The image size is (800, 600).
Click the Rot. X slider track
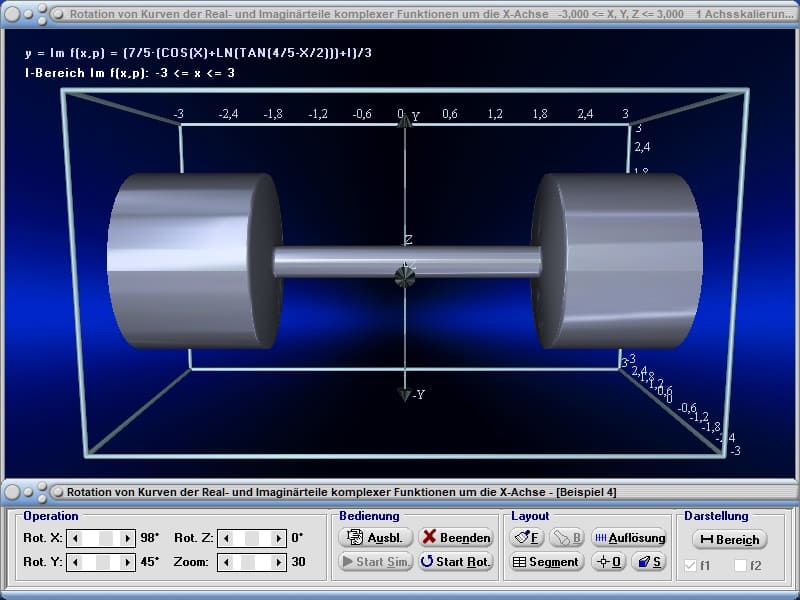tap(101, 538)
